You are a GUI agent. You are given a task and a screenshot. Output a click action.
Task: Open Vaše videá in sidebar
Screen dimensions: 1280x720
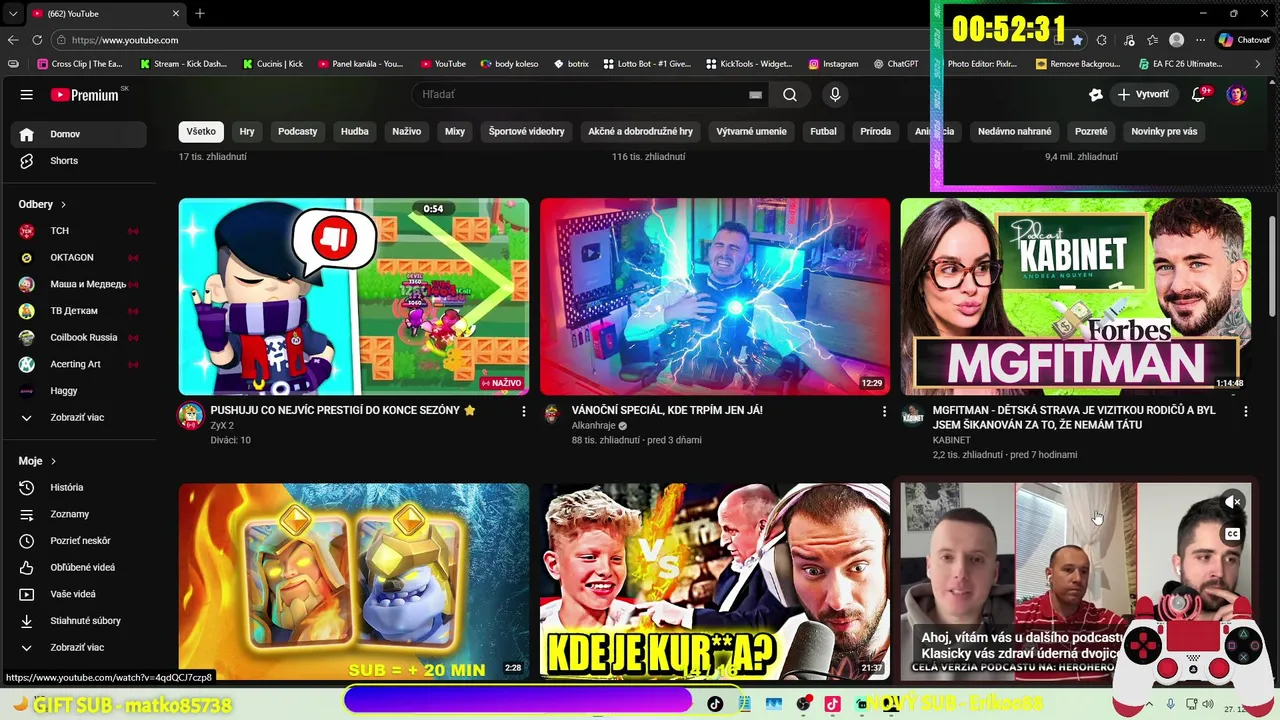point(78,594)
